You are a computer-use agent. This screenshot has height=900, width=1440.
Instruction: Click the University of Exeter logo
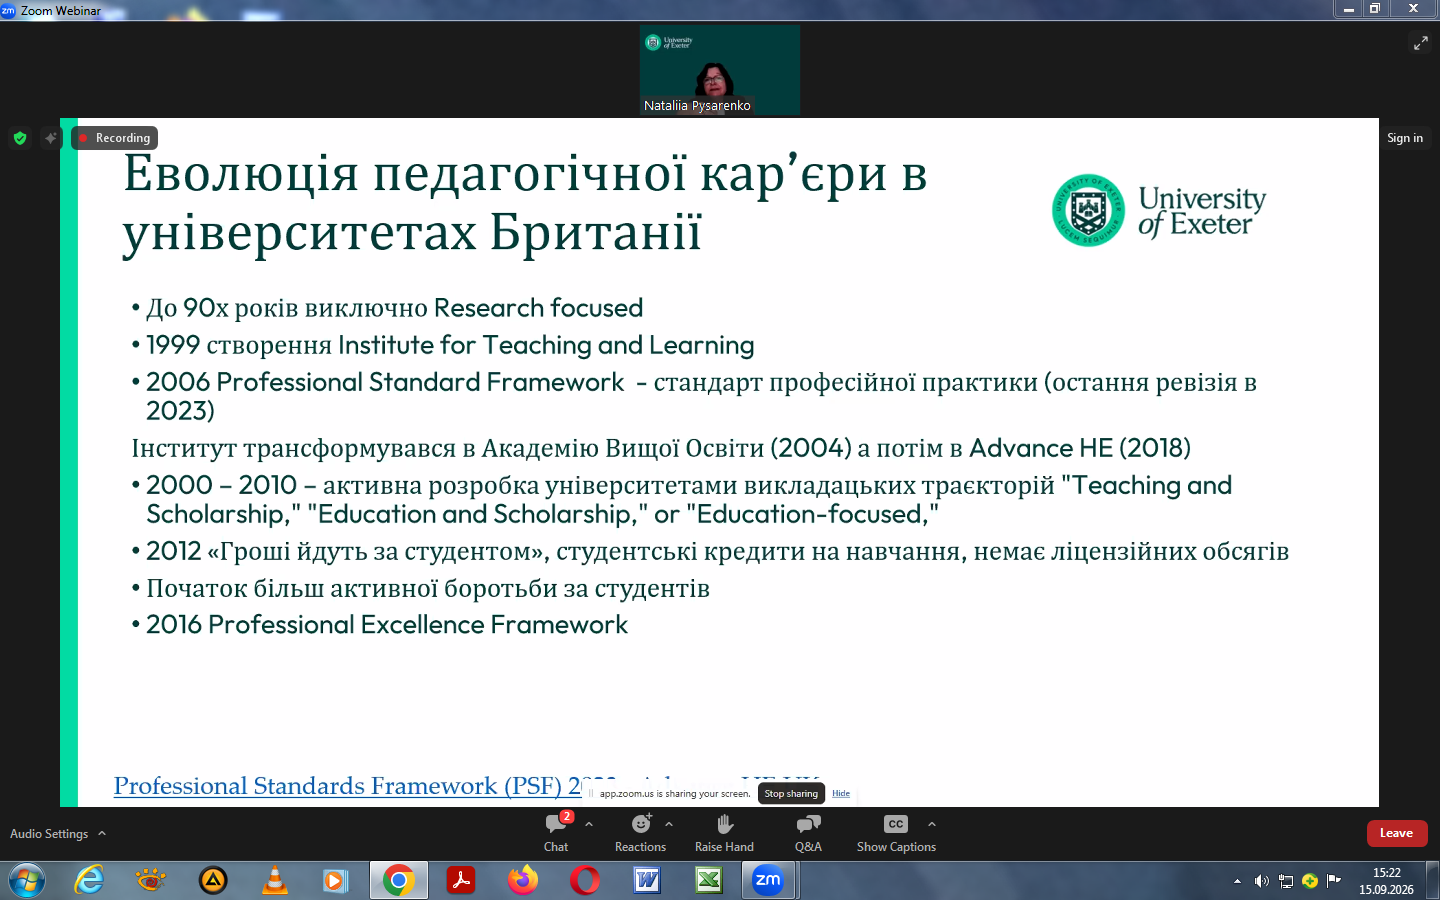(1159, 210)
